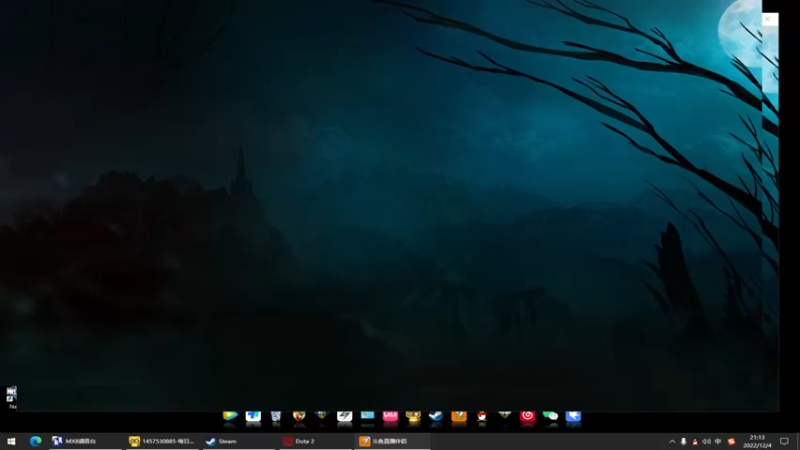
Task: Open the blue screen dock icon
Action: (x=367, y=416)
